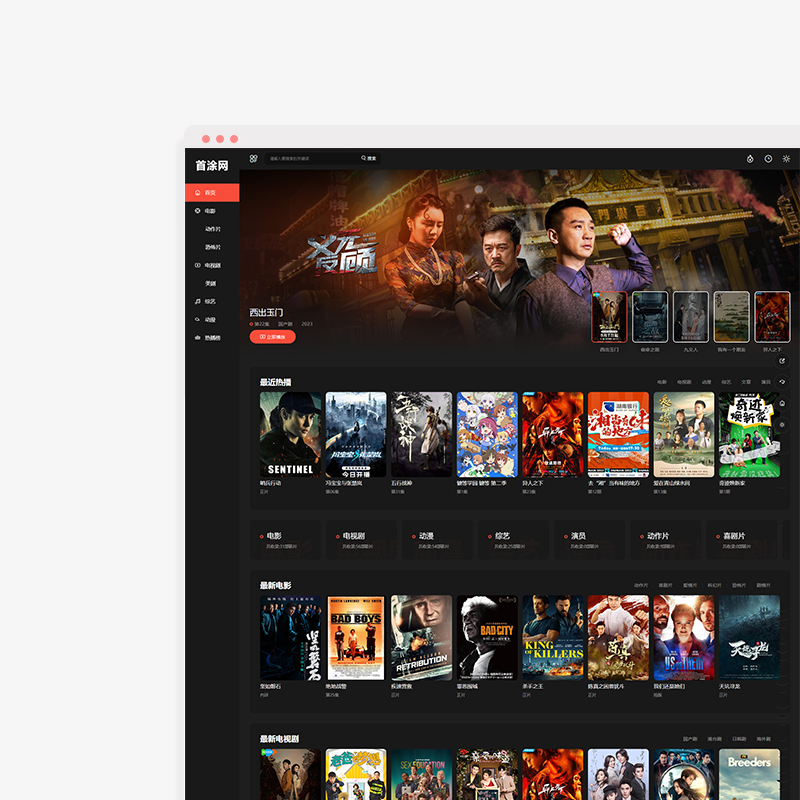Viewport: 800px width, 800px height.
Task: Select 九义人 thumbnail in banner carousel
Action: pos(691,317)
